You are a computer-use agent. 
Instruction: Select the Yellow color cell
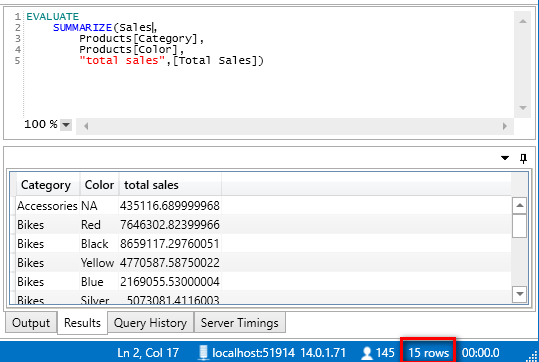click(x=99, y=263)
